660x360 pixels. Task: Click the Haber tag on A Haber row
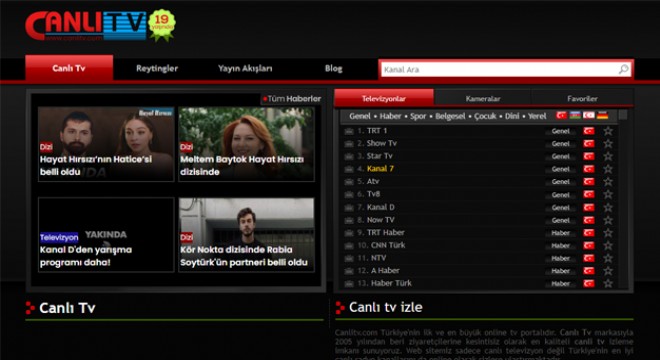click(x=560, y=271)
